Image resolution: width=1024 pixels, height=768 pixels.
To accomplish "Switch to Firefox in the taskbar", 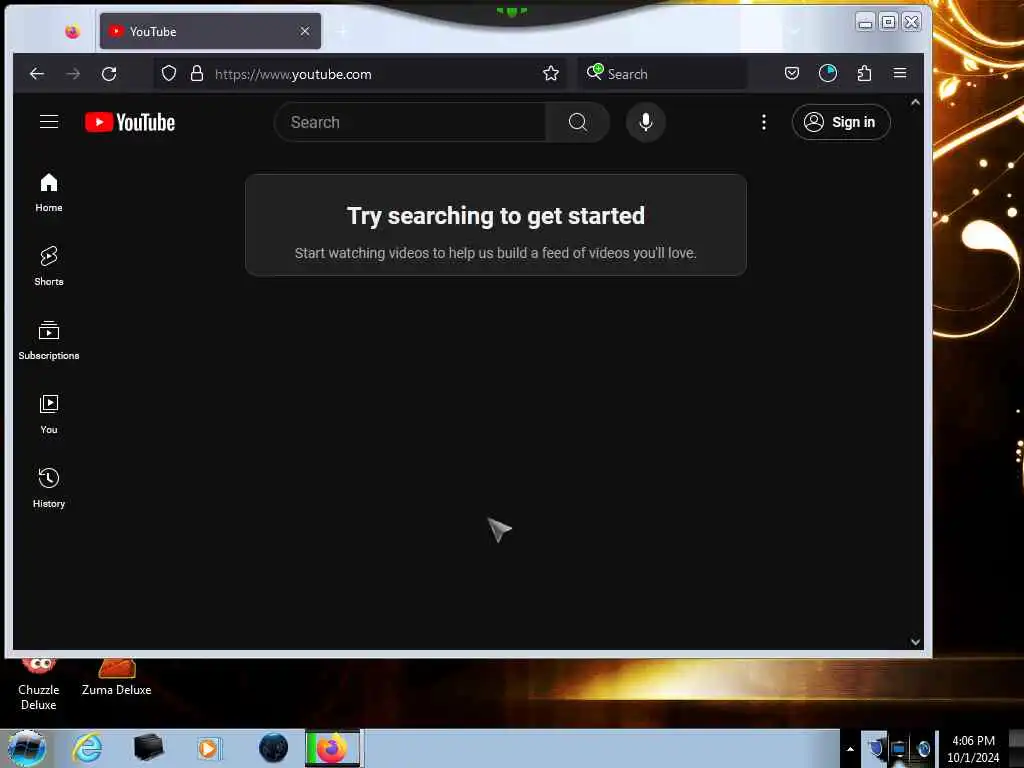I will 332,748.
